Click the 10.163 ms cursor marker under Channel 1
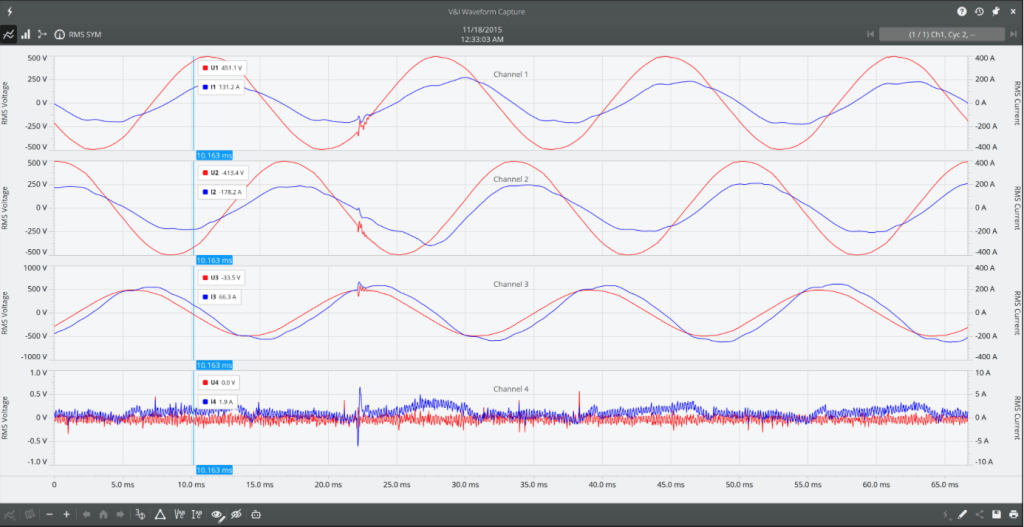The image size is (1024, 527). pos(214,155)
